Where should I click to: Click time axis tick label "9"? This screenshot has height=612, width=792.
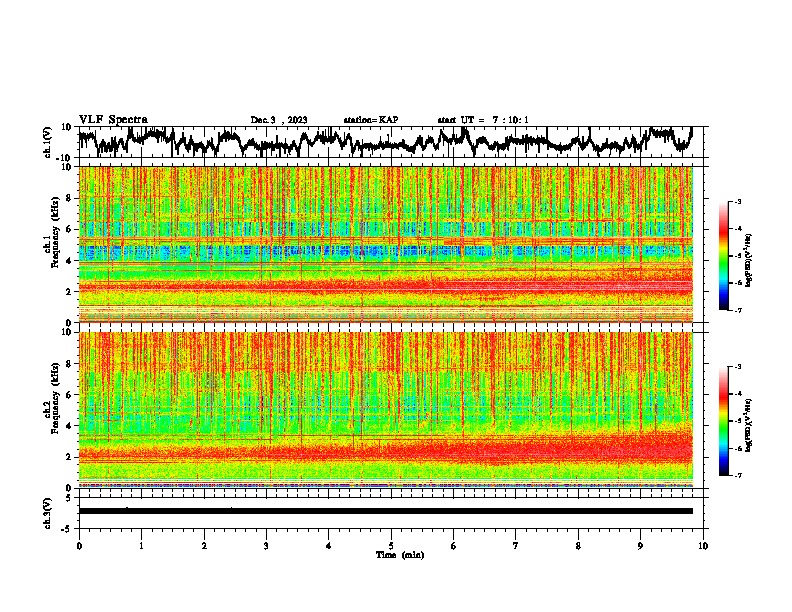640,546
